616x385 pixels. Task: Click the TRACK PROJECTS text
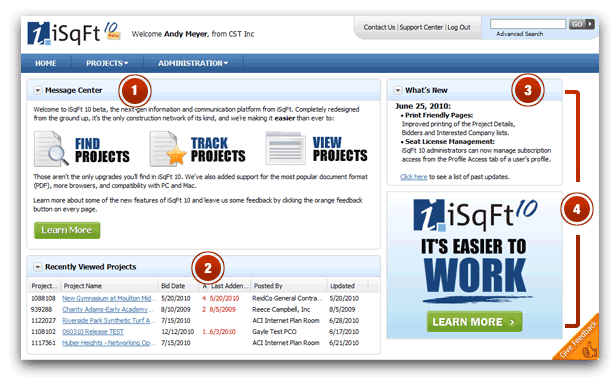coord(218,150)
